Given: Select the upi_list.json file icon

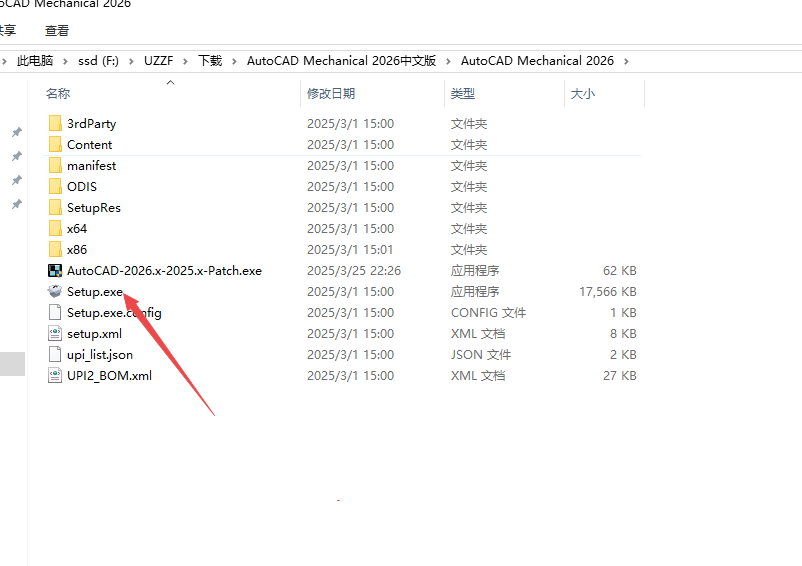Looking at the screenshot, I should click(x=55, y=355).
